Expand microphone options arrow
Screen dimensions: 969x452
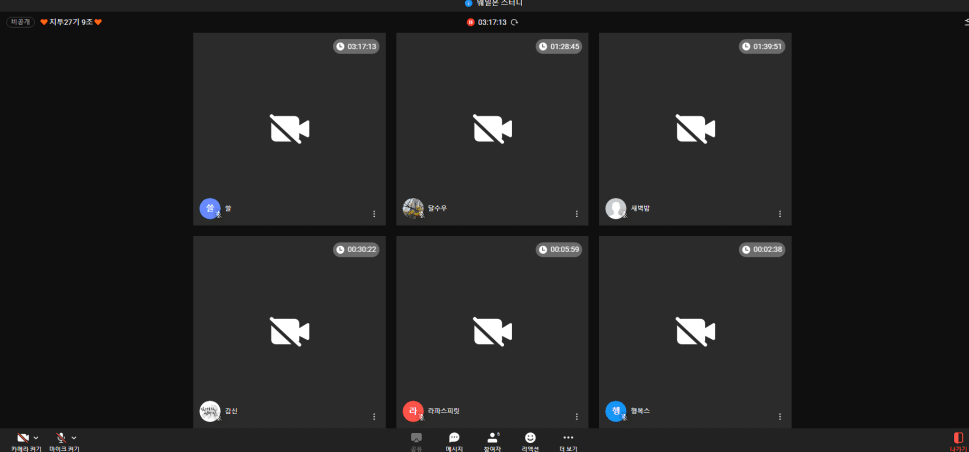pos(74,438)
